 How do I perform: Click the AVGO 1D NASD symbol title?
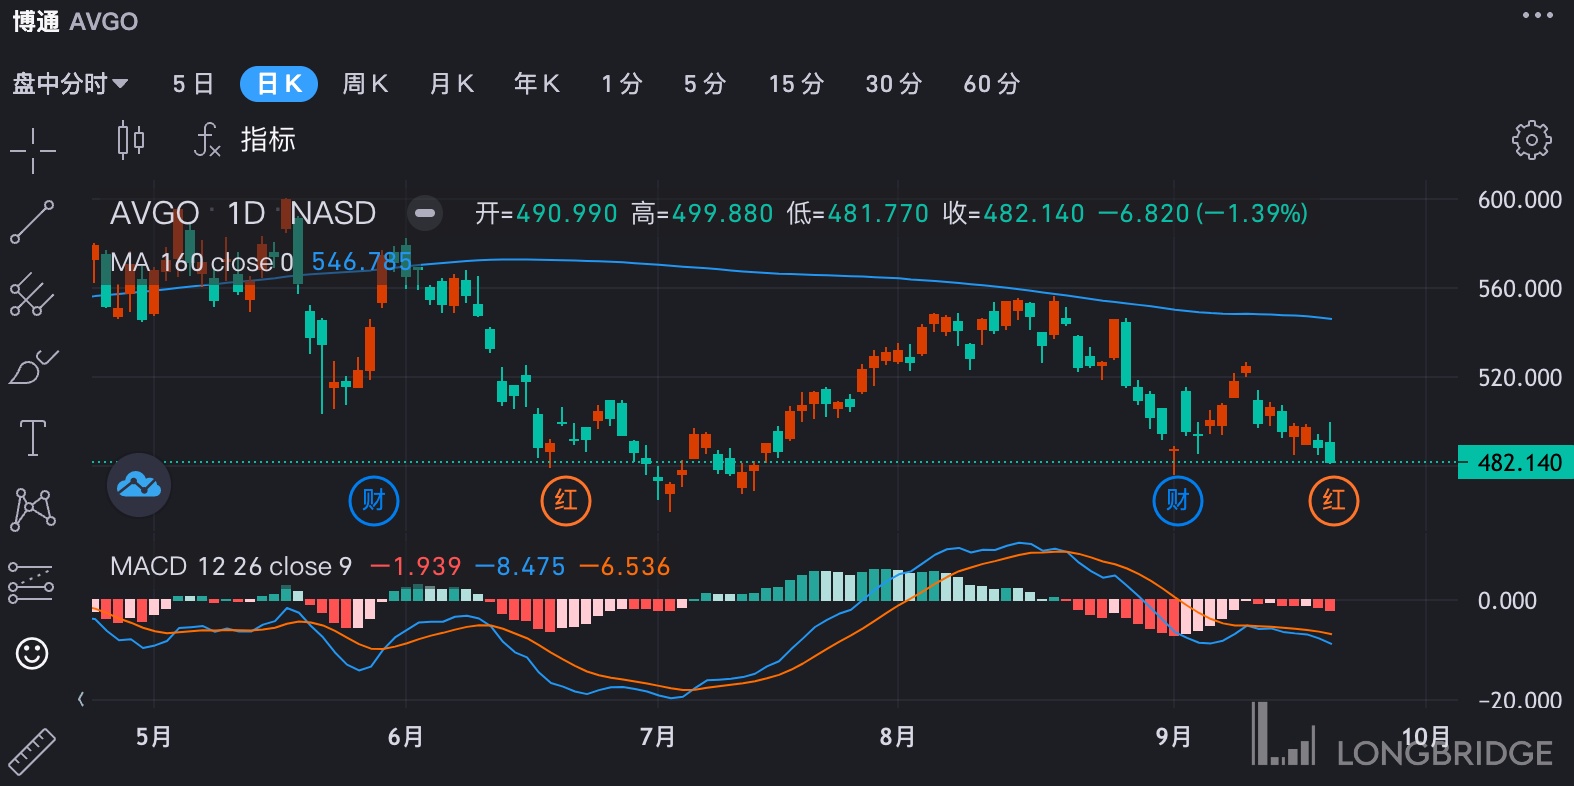[243, 213]
